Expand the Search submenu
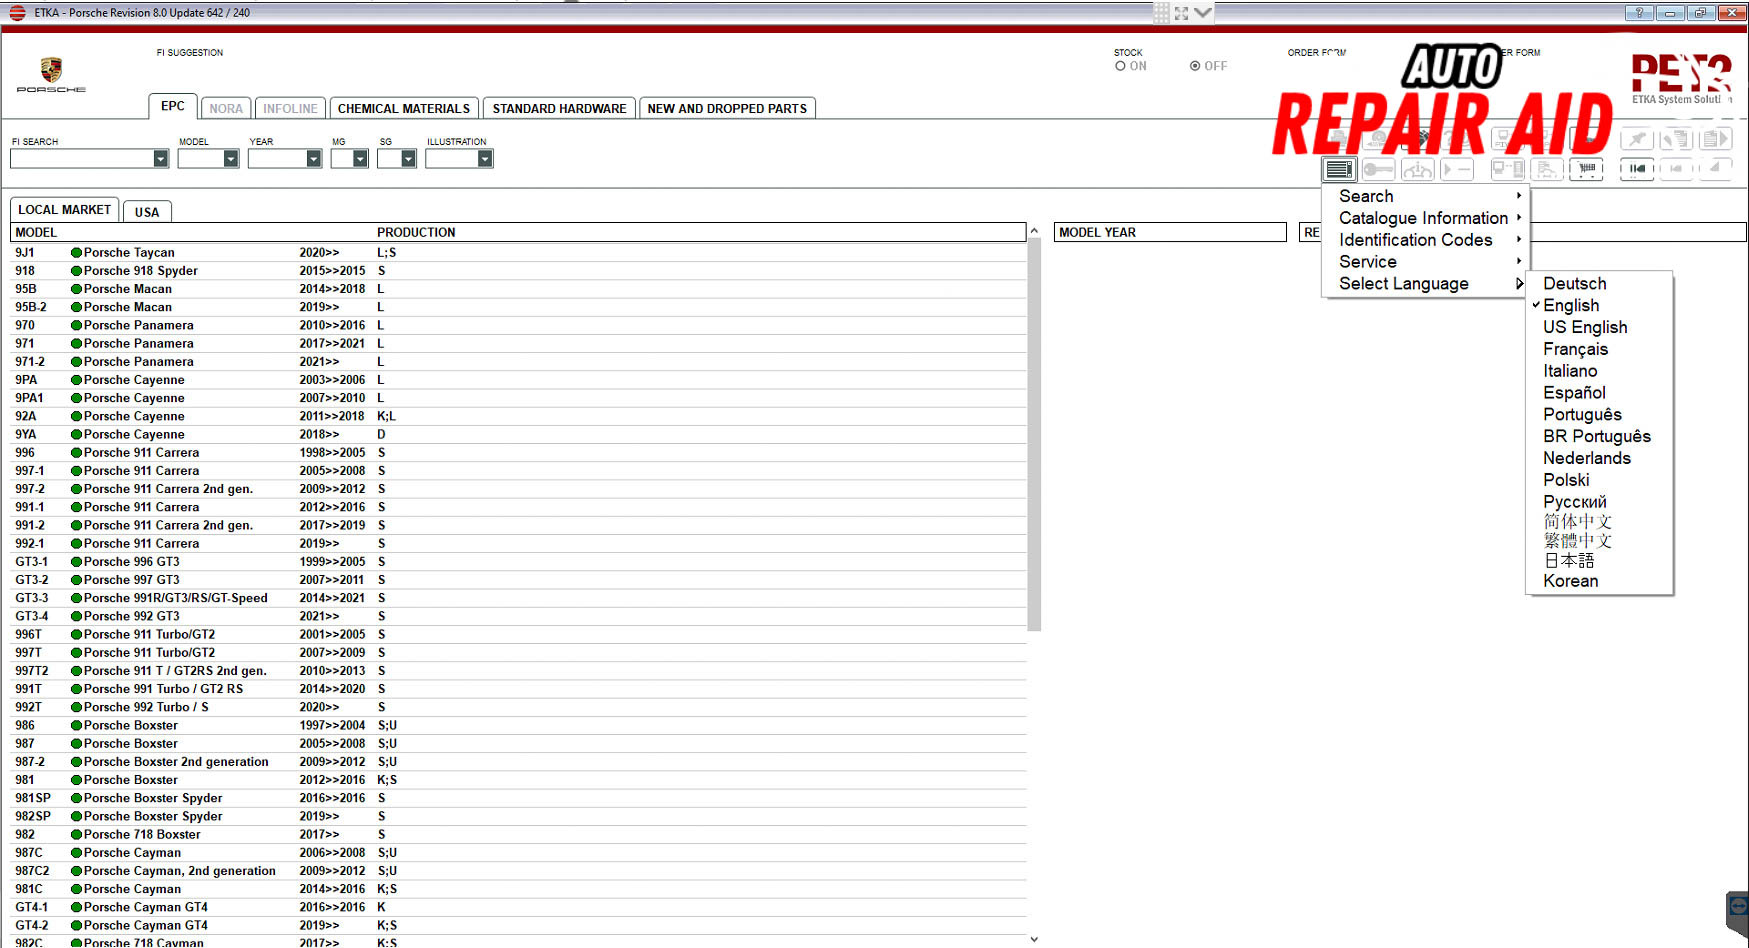The image size is (1749, 948). [1426, 196]
